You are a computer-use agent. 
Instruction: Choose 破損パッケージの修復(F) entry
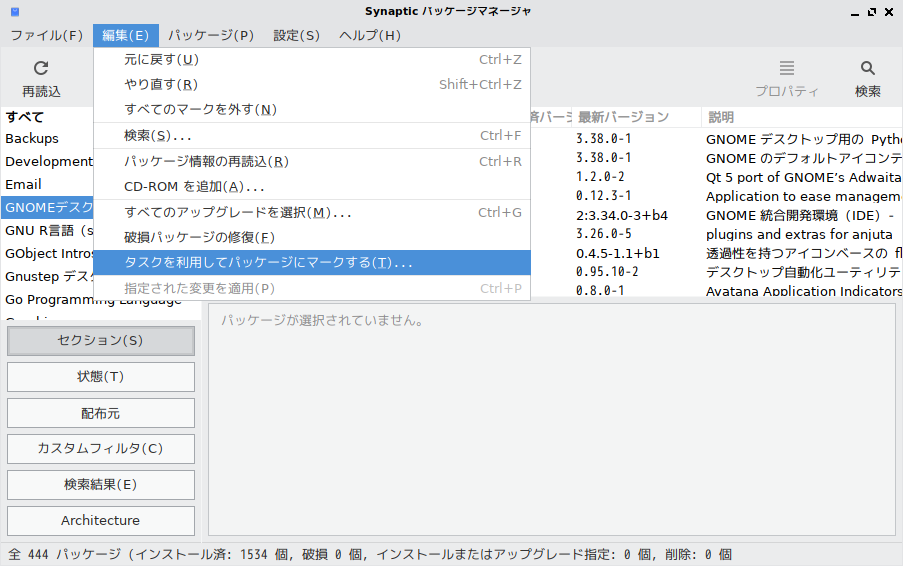click(x=312, y=237)
